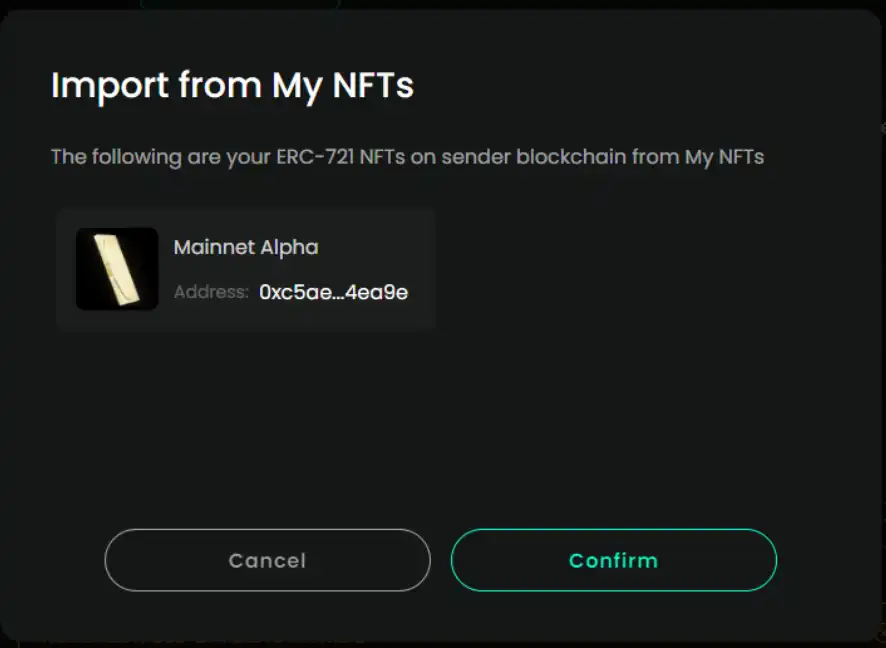Select the Mainnet Alpha gold bar thumbnail
The width and height of the screenshot is (886, 648).
(117, 269)
